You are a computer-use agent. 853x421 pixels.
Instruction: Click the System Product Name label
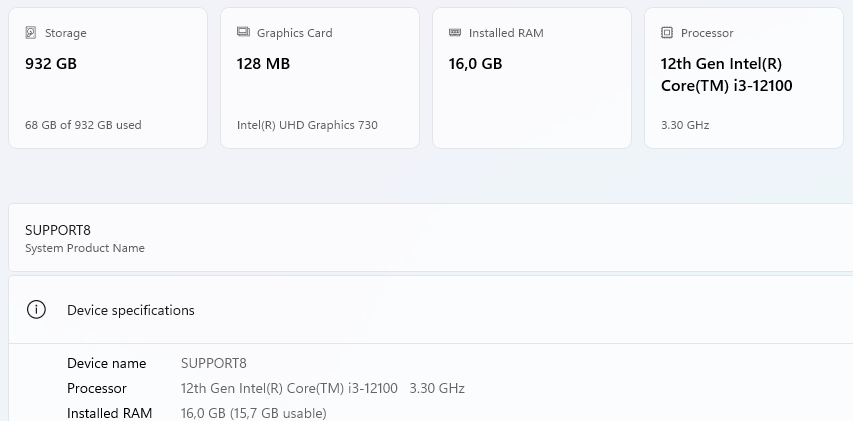click(x=85, y=248)
